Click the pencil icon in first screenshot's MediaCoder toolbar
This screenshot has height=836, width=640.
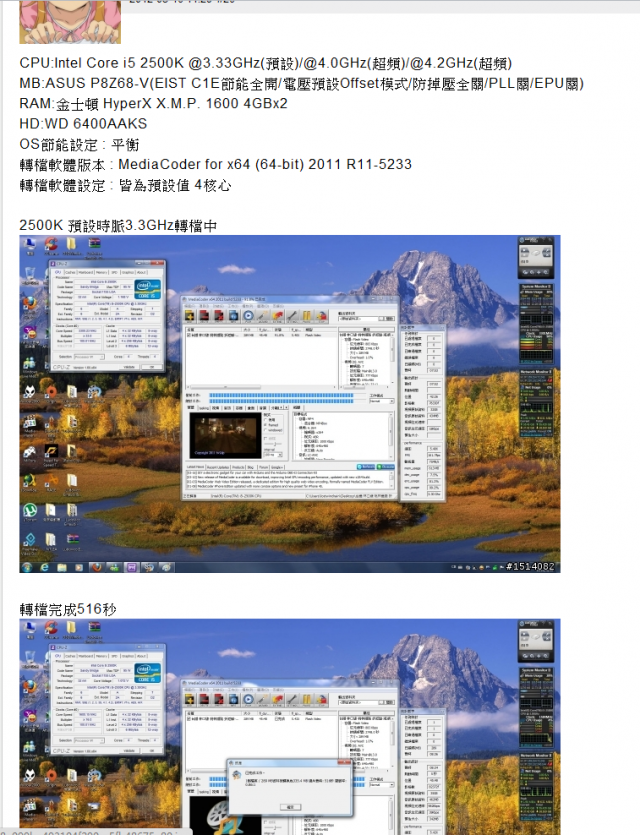263,316
